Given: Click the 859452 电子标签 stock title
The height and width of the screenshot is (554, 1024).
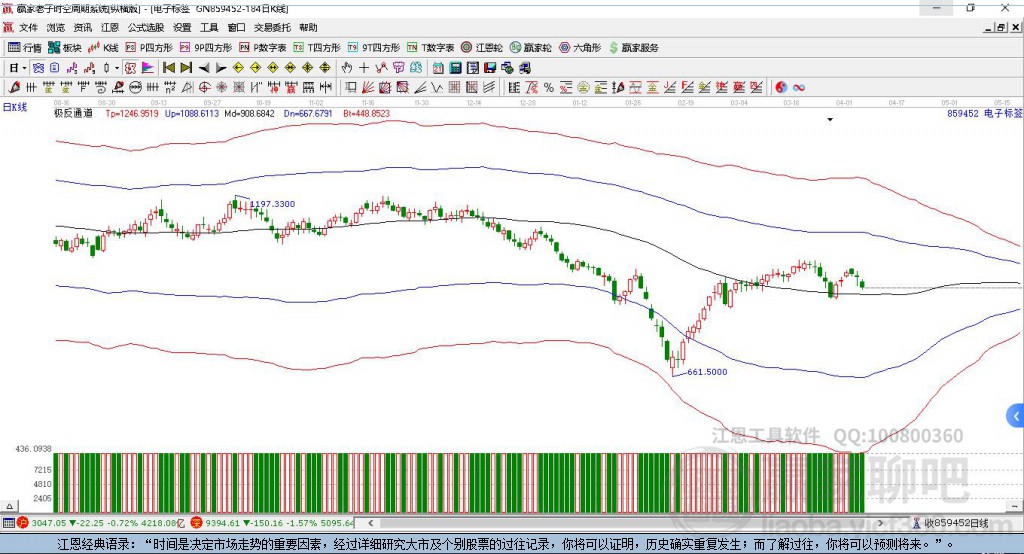Looking at the screenshot, I should tap(985, 113).
